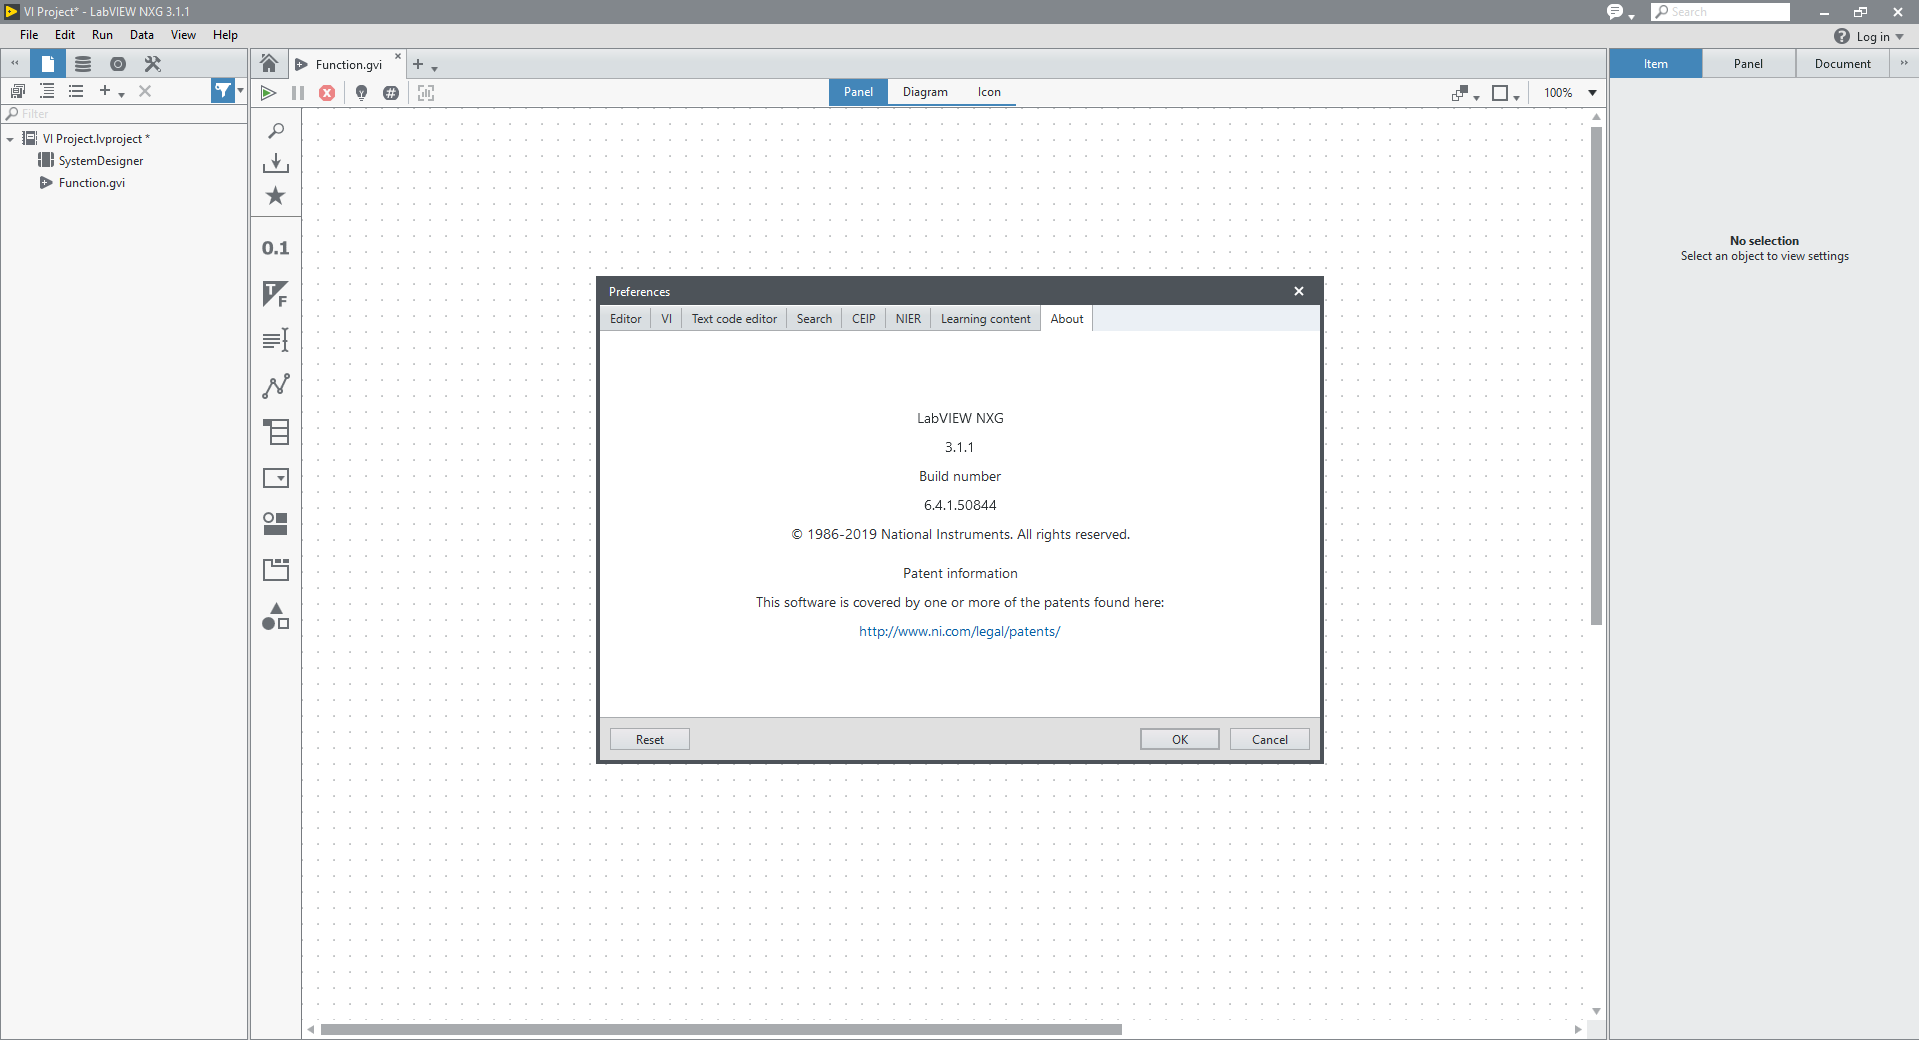The height and width of the screenshot is (1040, 1919).
Task: Open the Drop Downs palette icon
Action: (x=276, y=478)
